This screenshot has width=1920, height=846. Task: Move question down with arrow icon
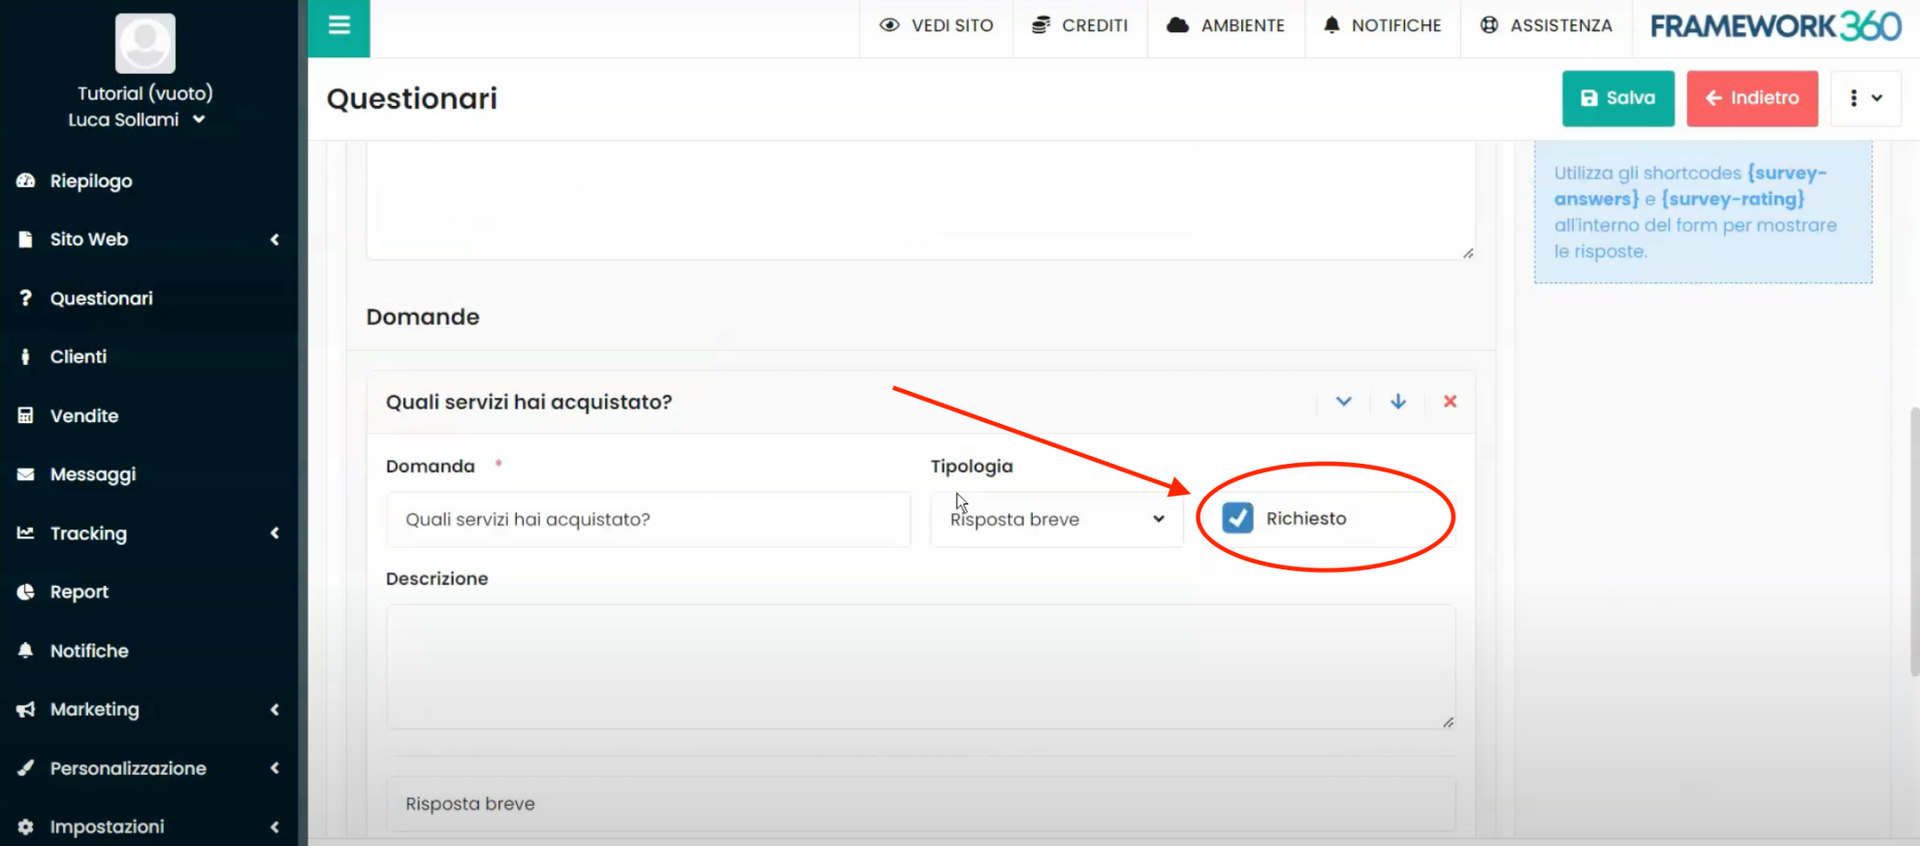point(1397,401)
